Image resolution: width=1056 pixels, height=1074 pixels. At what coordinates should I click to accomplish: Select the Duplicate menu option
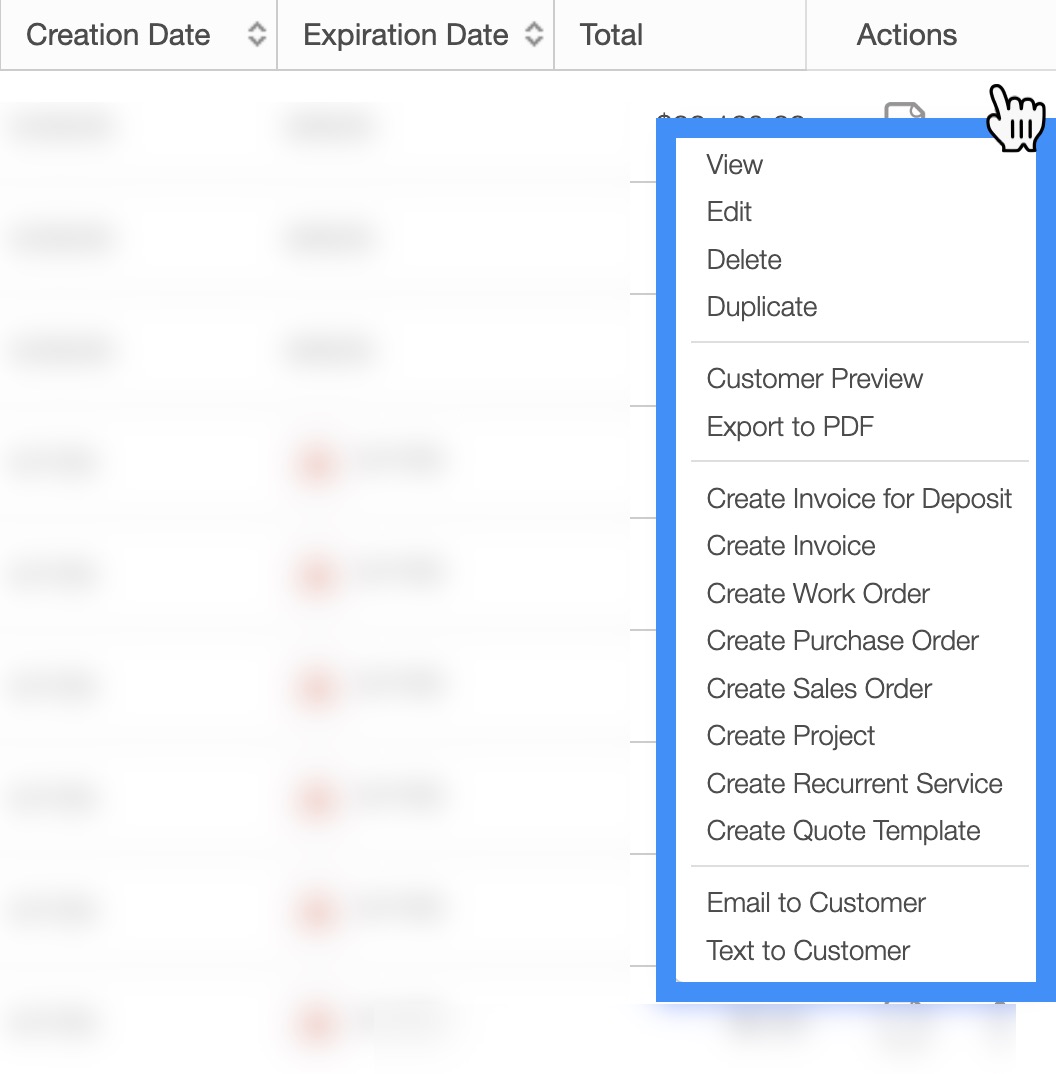[x=762, y=307]
